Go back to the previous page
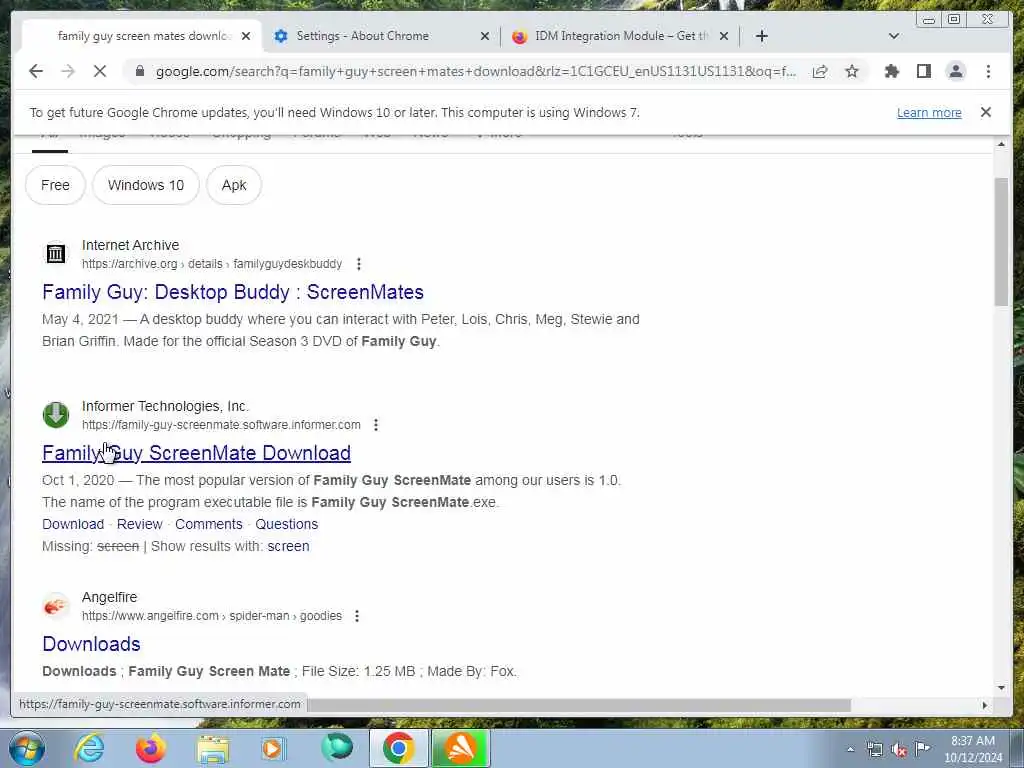Screen dimensions: 1024x768 [36, 71]
